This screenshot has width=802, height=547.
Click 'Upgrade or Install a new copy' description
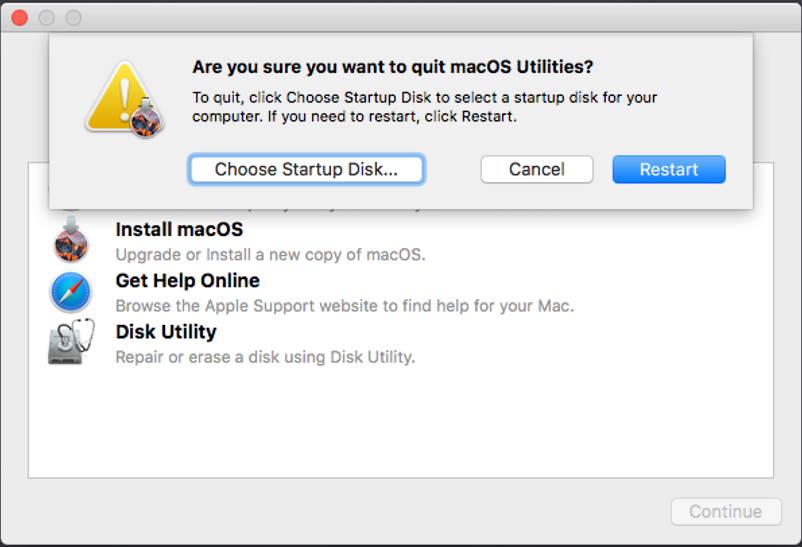coord(270,255)
